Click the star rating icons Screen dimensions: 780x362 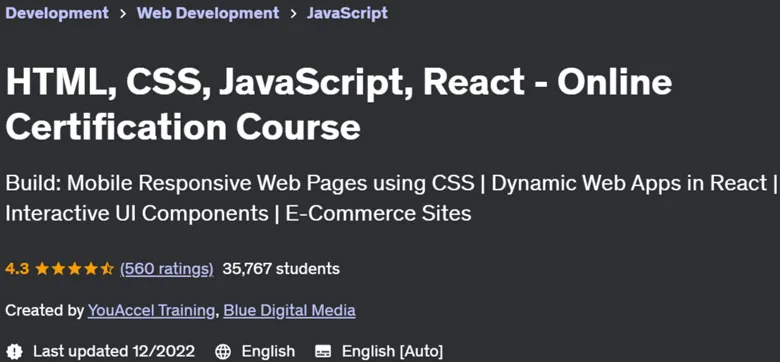pos(75,269)
